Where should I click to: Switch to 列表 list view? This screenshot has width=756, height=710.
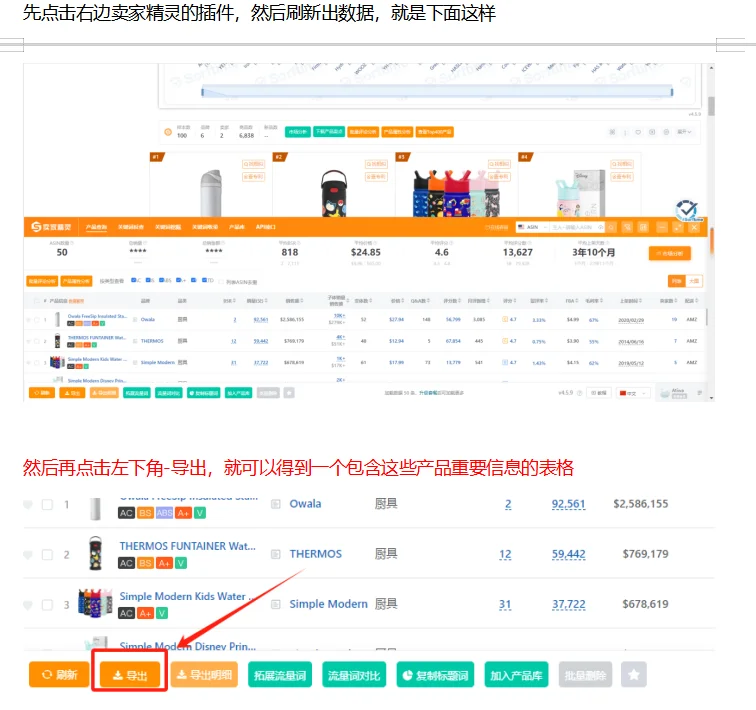pyautogui.click(x=676, y=281)
